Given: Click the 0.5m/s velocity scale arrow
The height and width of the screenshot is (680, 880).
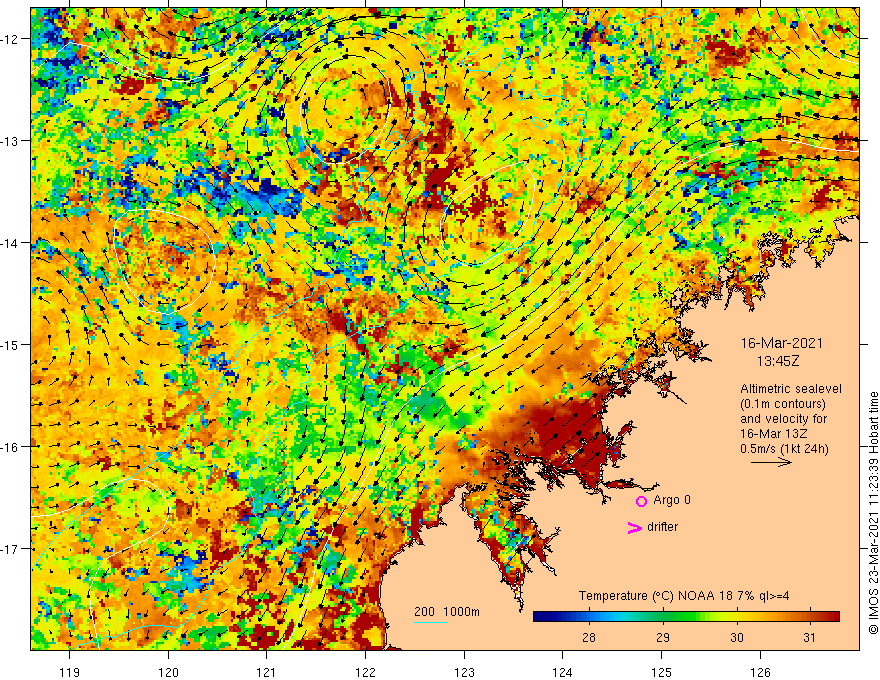Looking at the screenshot, I should (771, 462).
